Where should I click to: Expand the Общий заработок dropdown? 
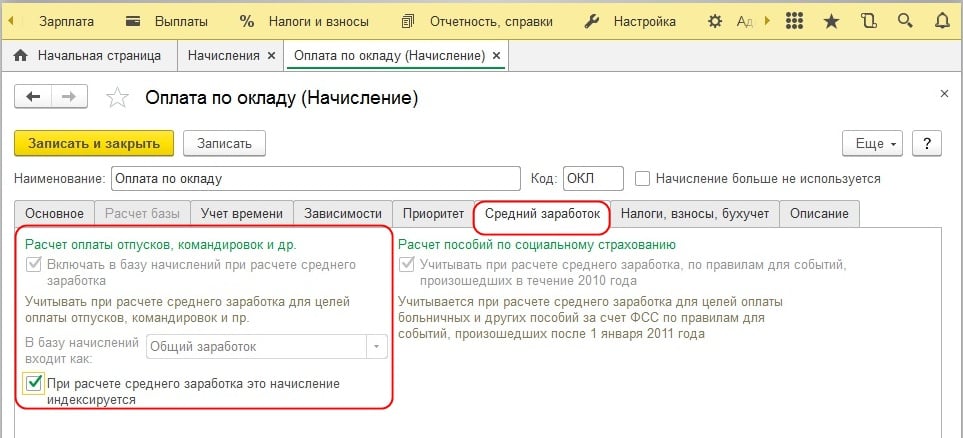[376, 346]
